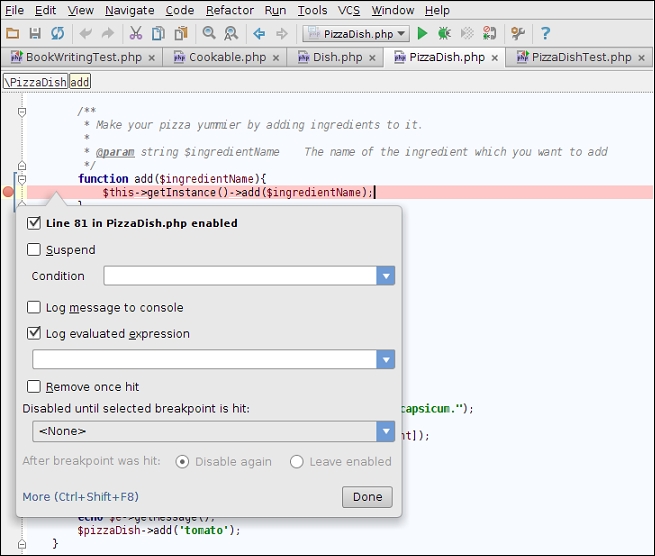Open the Run menu
The height and width of the screenshot is (556, 655).
pyautogui.click(x=275, y=10)
